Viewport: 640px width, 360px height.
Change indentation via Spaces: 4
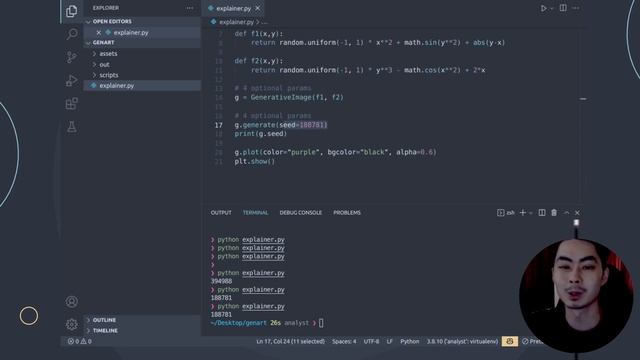(344, 341)
